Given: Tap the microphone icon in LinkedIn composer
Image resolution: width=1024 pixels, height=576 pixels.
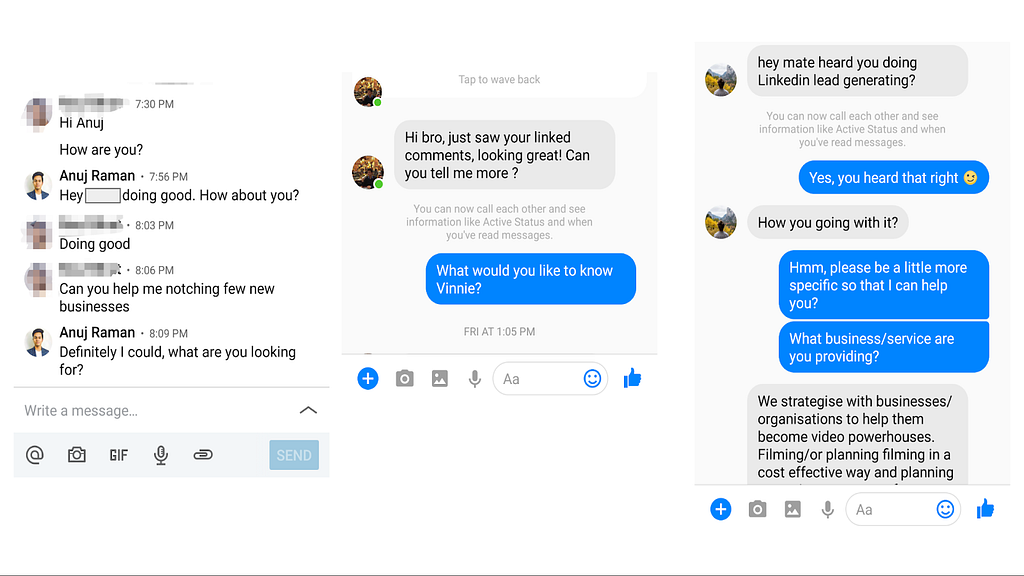Looking at the screenshot, I should pyautogui.click(x=161, y=455).
